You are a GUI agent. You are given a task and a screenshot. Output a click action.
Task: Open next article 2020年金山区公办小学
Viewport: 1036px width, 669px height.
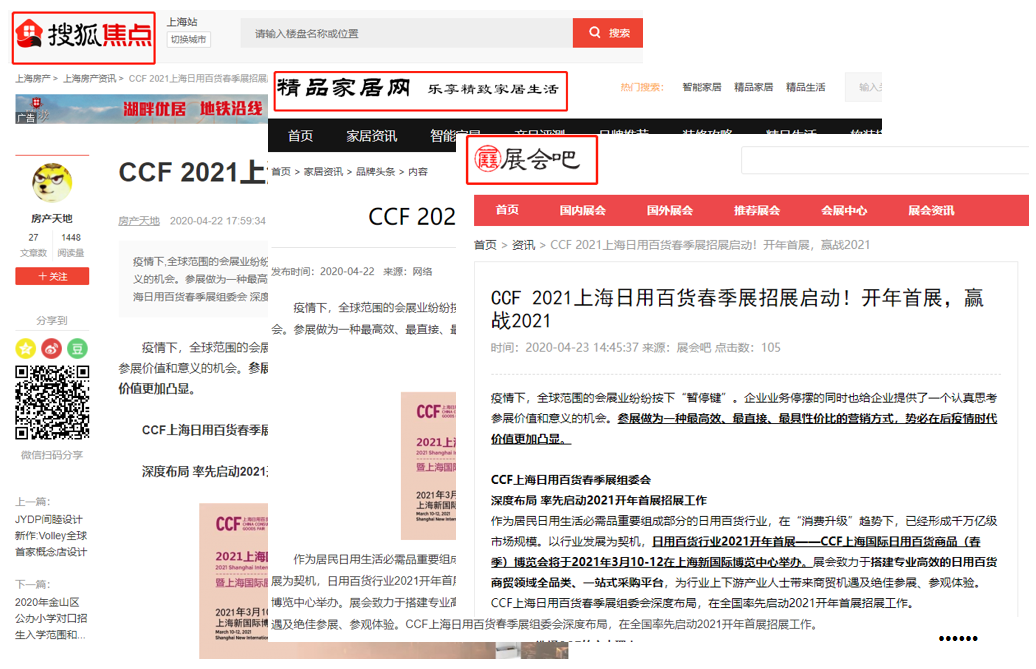[x=51, y=618]
